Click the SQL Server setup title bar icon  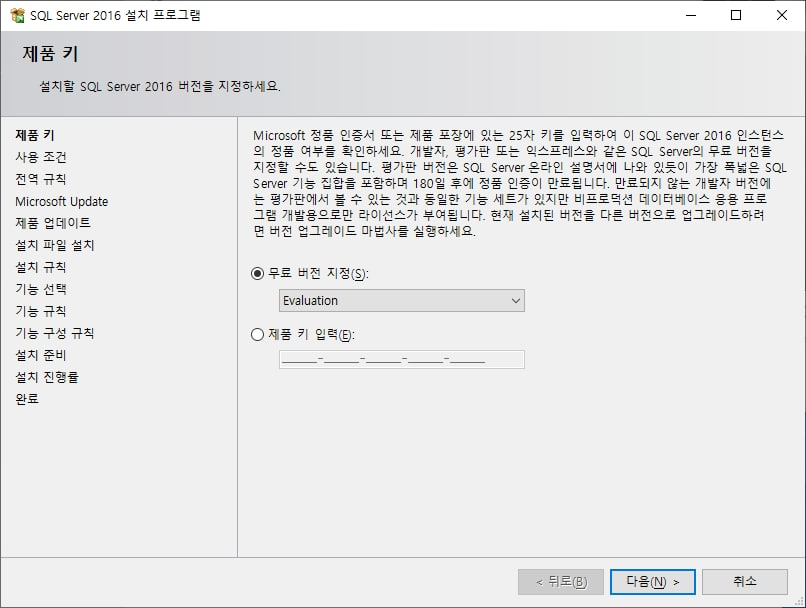point(17,15)
